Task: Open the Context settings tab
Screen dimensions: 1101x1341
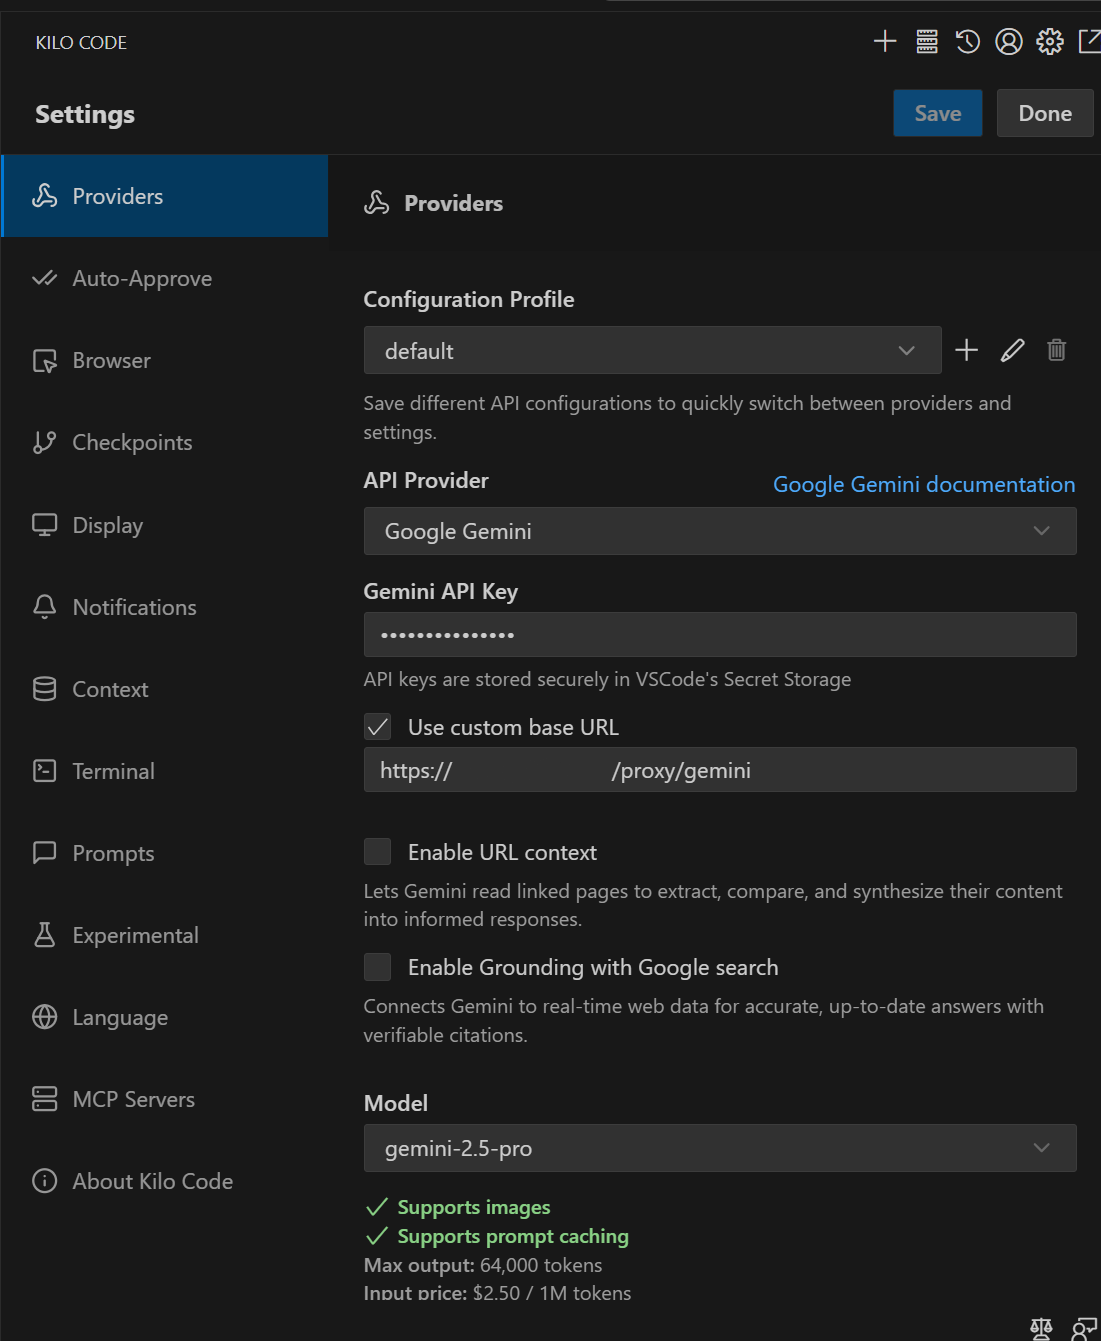Action: tap(165, 689)
